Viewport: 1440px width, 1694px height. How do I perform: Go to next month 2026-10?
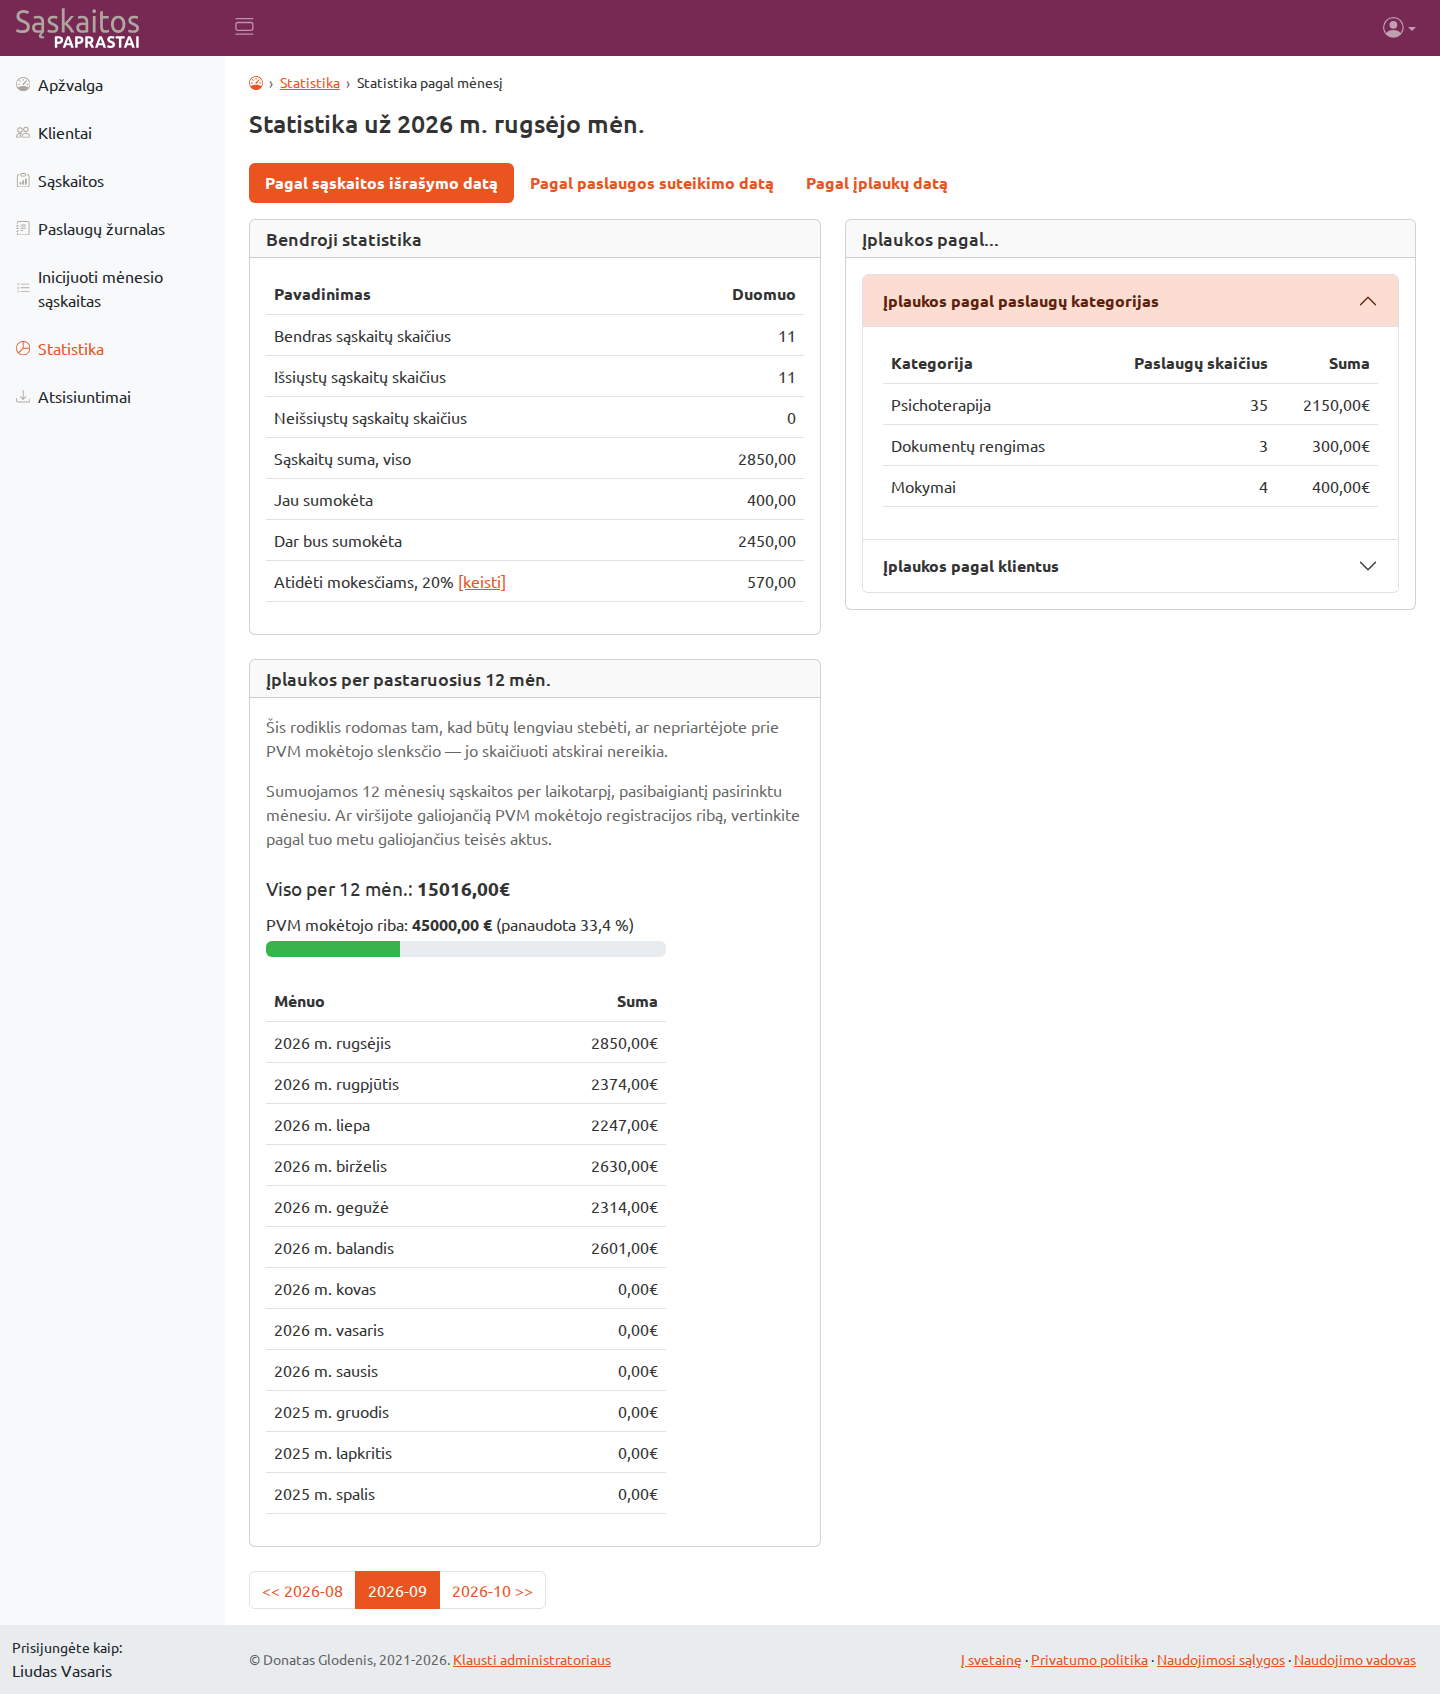pyautogui.click(x=492, y=1591)
